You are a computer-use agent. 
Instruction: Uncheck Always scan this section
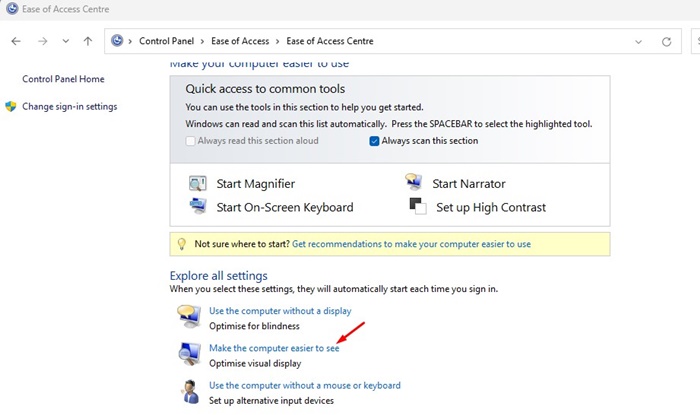pyautogui.click(x=374, y=141)
